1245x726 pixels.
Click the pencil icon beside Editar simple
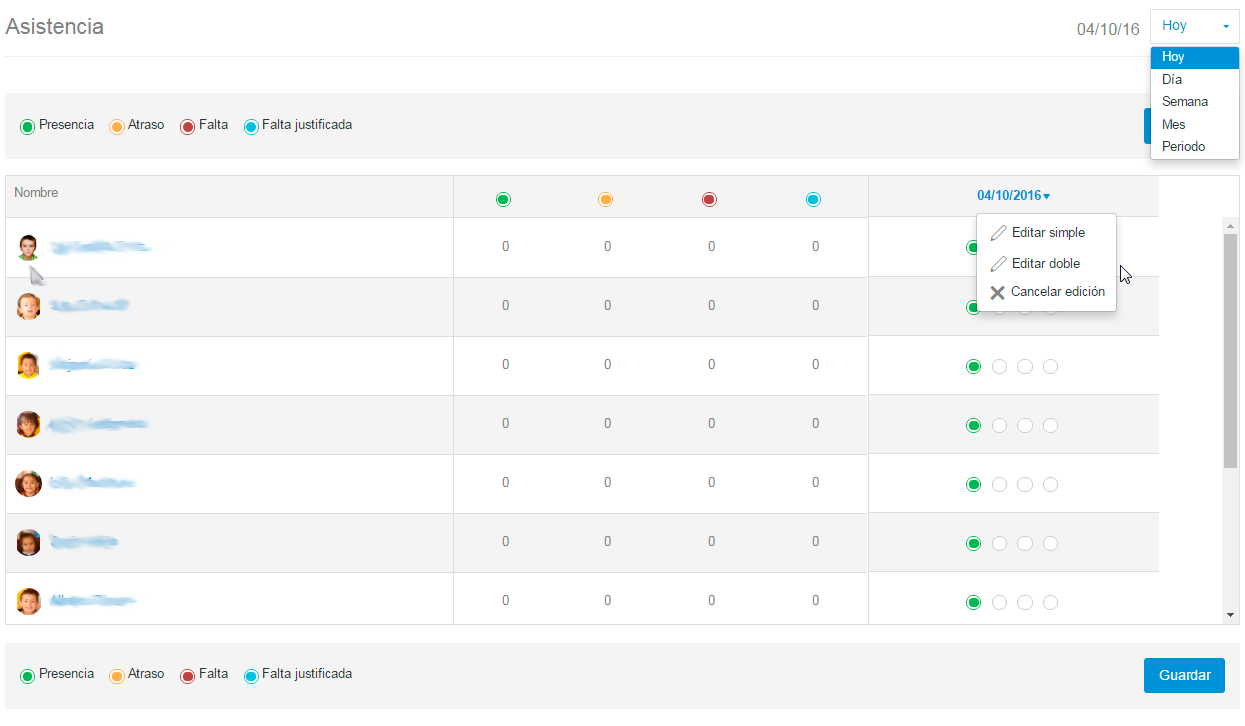(x=998, y=233)
